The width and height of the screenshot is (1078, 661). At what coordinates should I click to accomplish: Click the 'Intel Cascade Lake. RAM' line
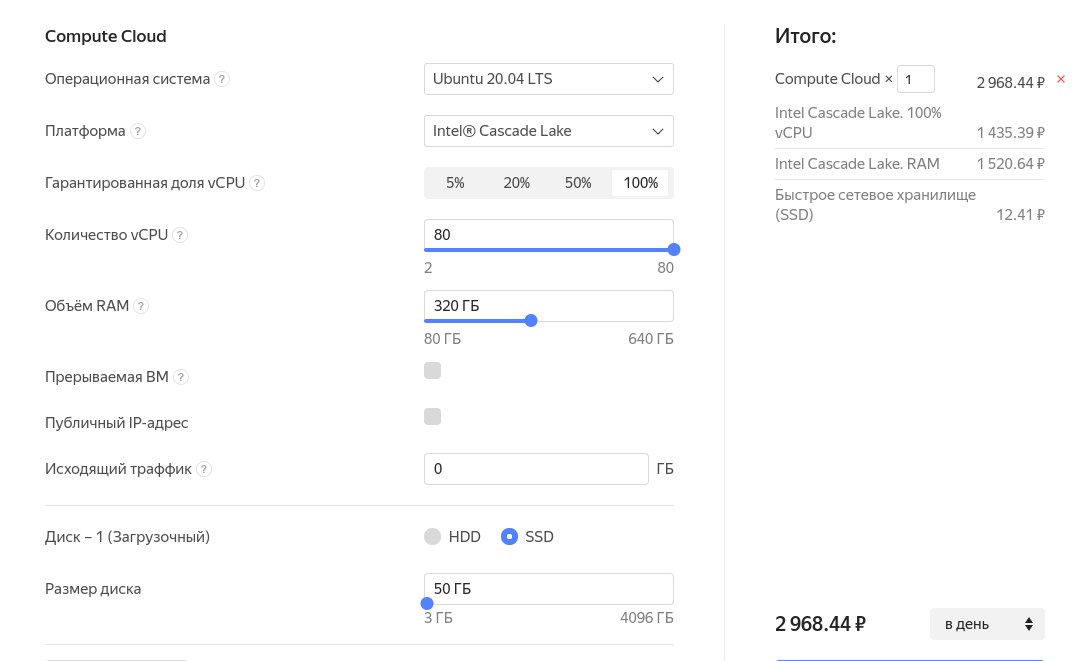pyautogui.click(x=857, y=164)
